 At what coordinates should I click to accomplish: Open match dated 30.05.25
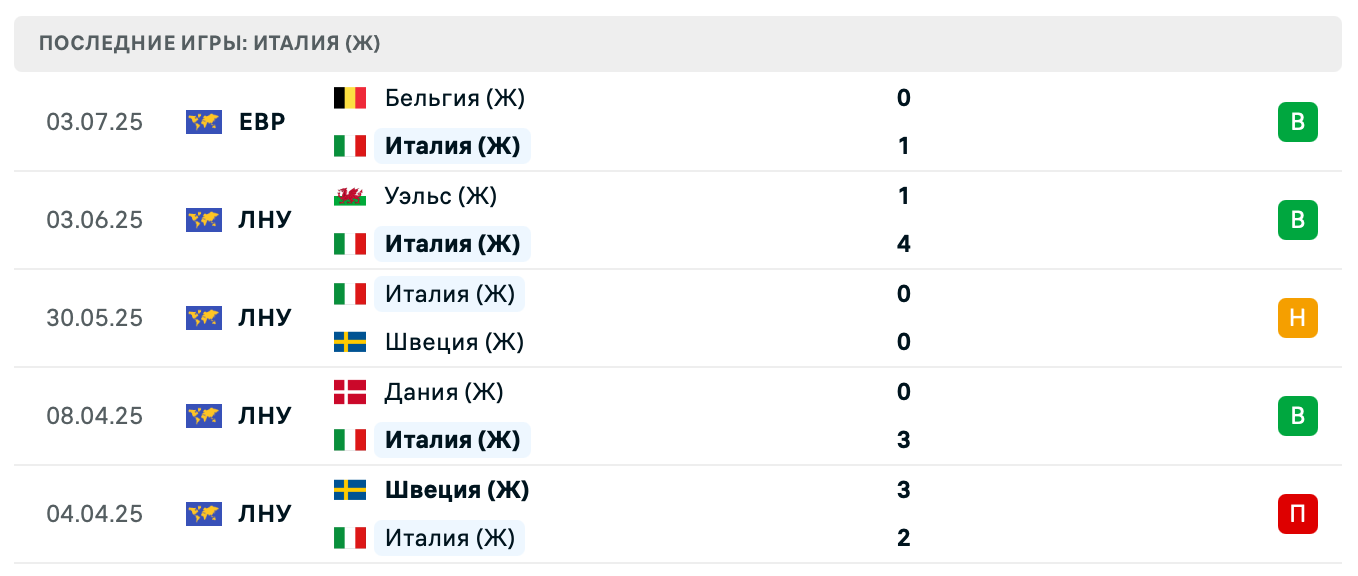tap(94, 318)
